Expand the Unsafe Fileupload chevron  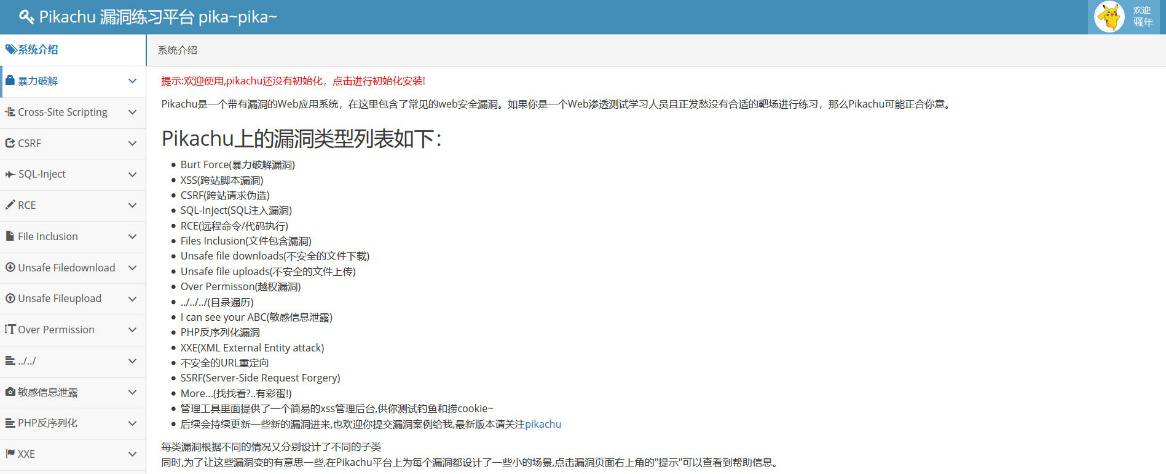[x=132, y=298]
